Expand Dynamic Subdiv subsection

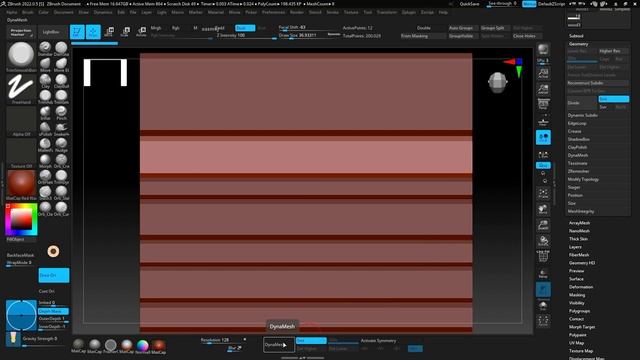582,115
